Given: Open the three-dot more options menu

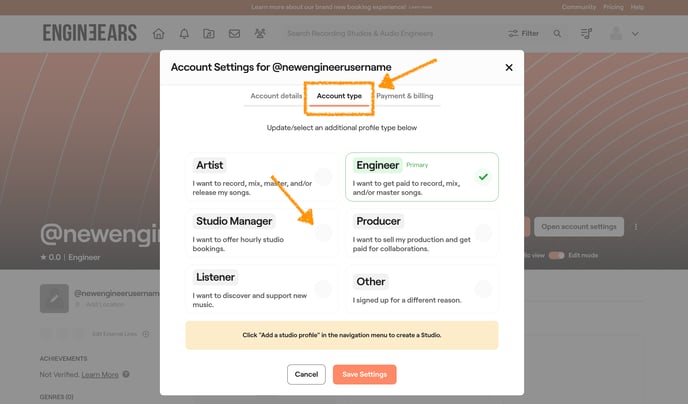Looking at the screenshot, I should [x=637, y=227].
